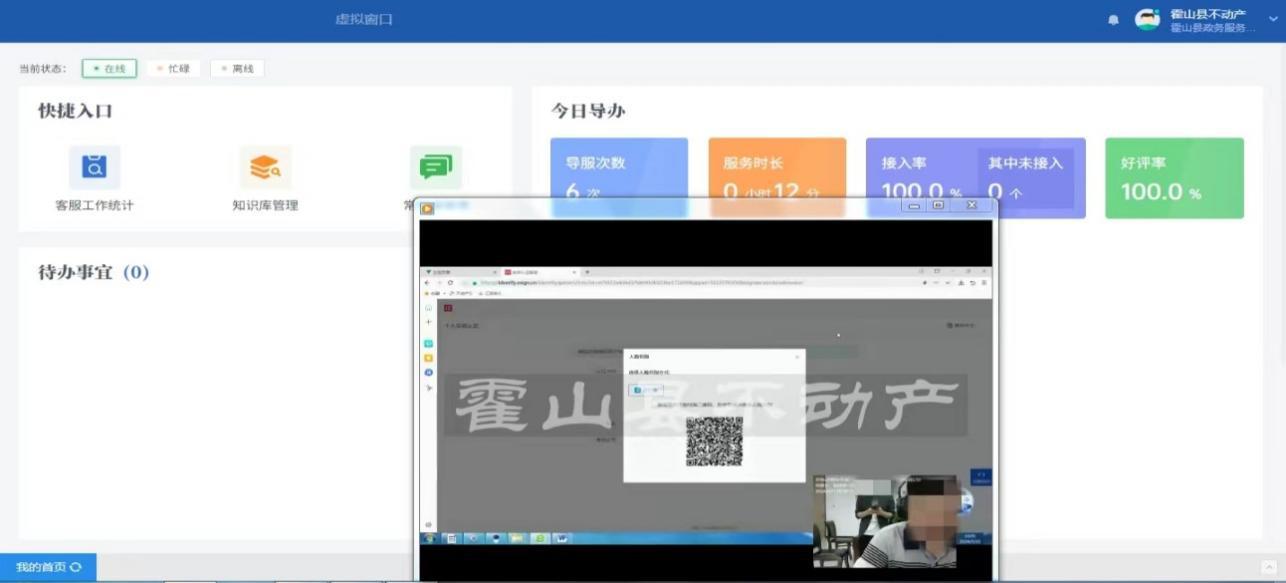This screenshot has width=1286, height=583.
Task: Click the blue option button in dialog
Action: (x=645, y=390)
